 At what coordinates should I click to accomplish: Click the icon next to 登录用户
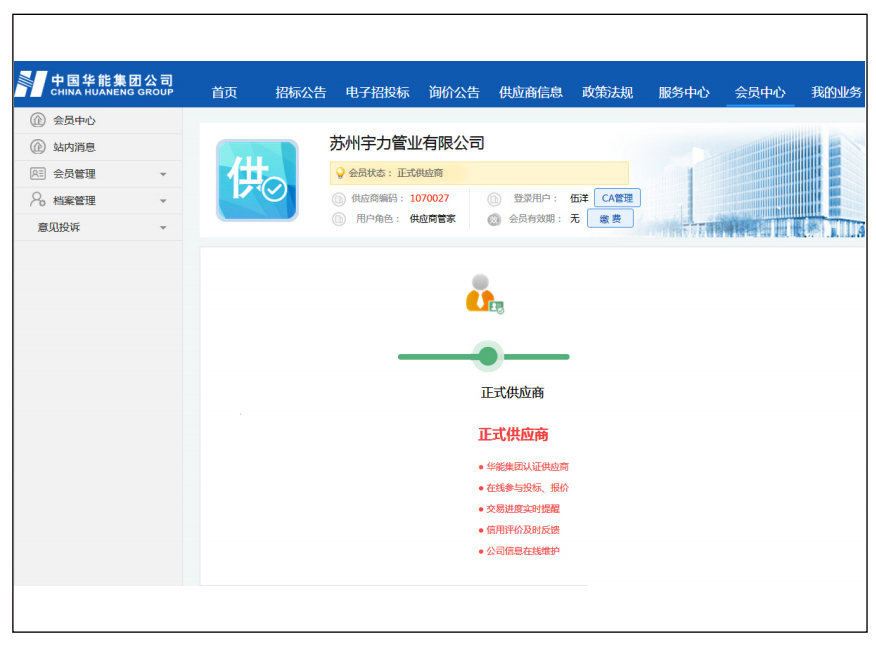(494, 199)
